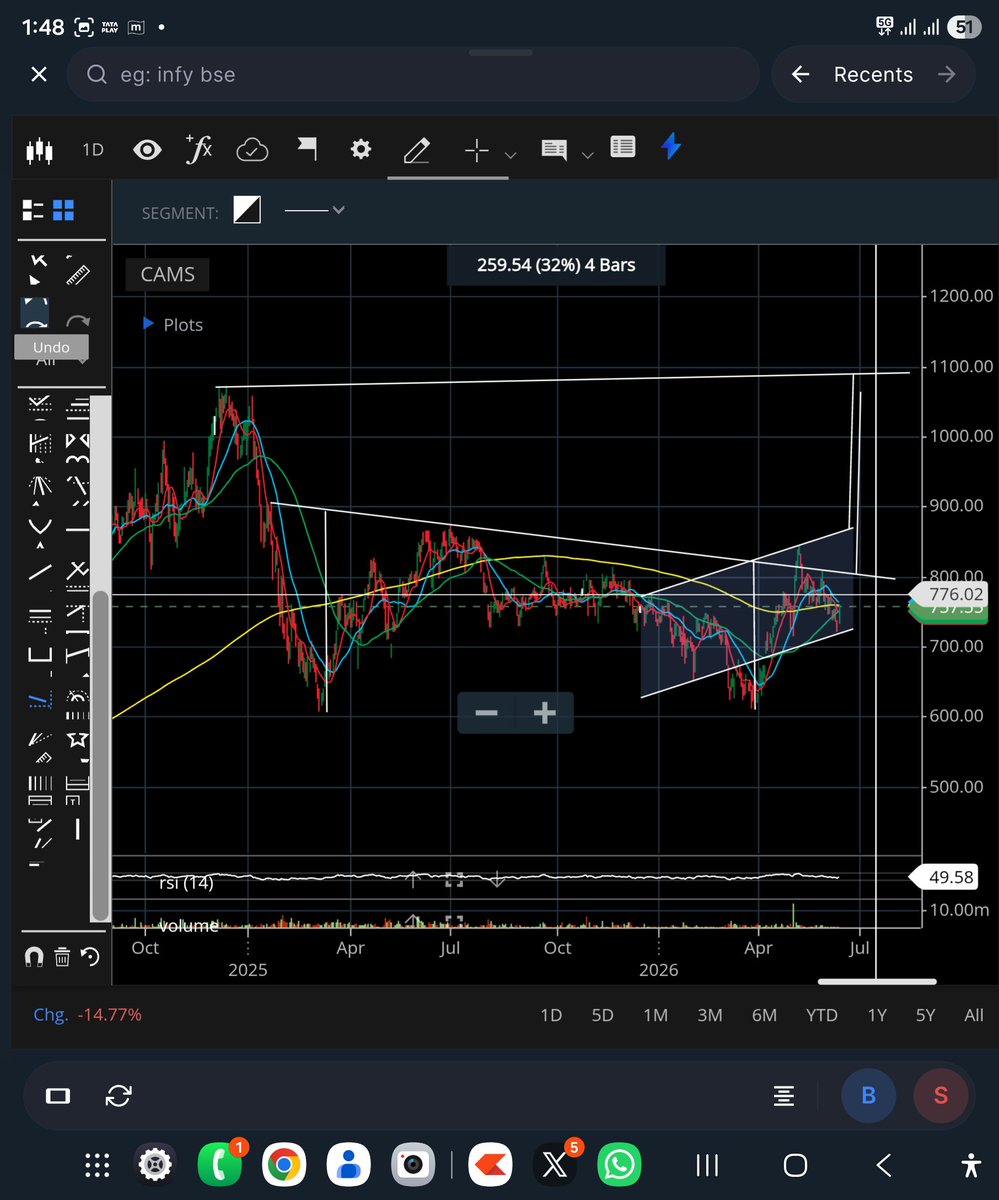Viewport: 999px width, 1200px height.
Task: Open the fx indicators menu
Action: coord(198,149)
